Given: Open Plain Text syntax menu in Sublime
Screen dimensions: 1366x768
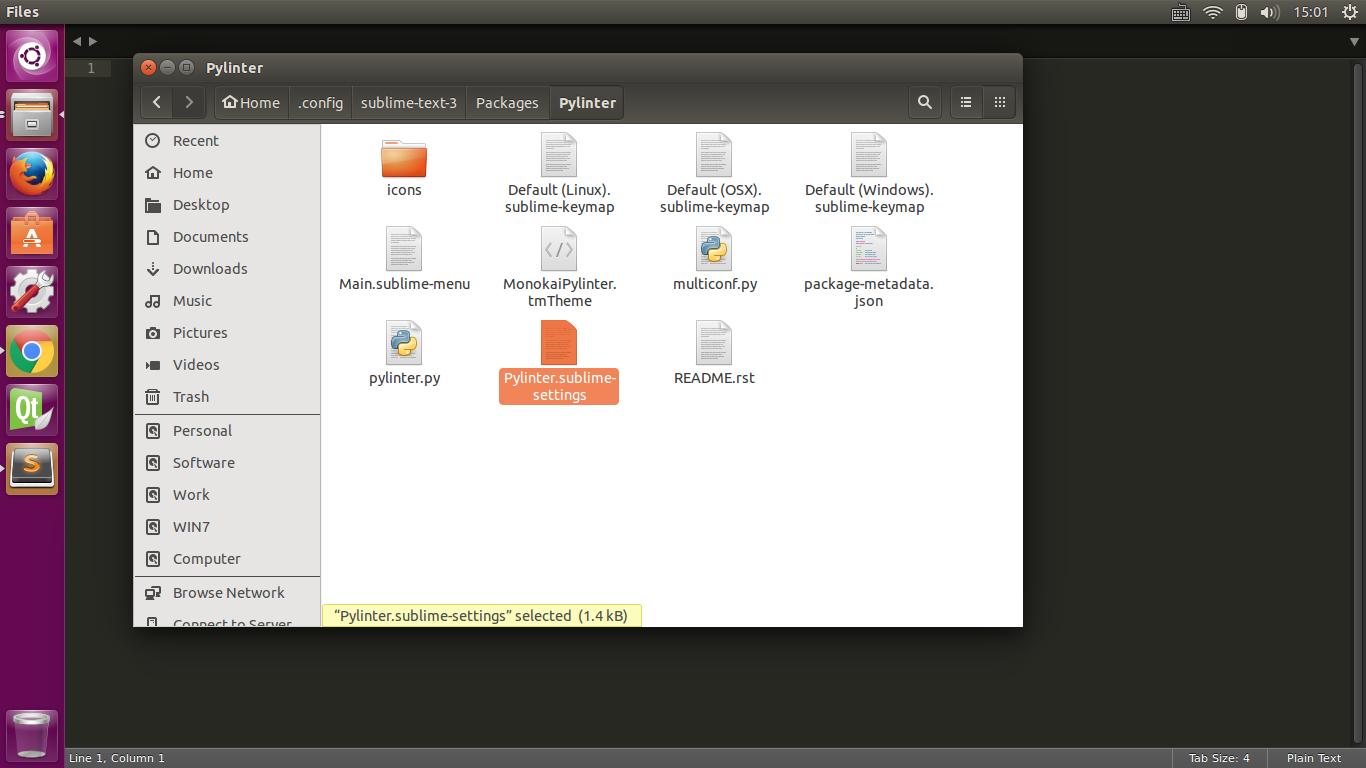Looking at the screenshot, I should (1314, 758).
